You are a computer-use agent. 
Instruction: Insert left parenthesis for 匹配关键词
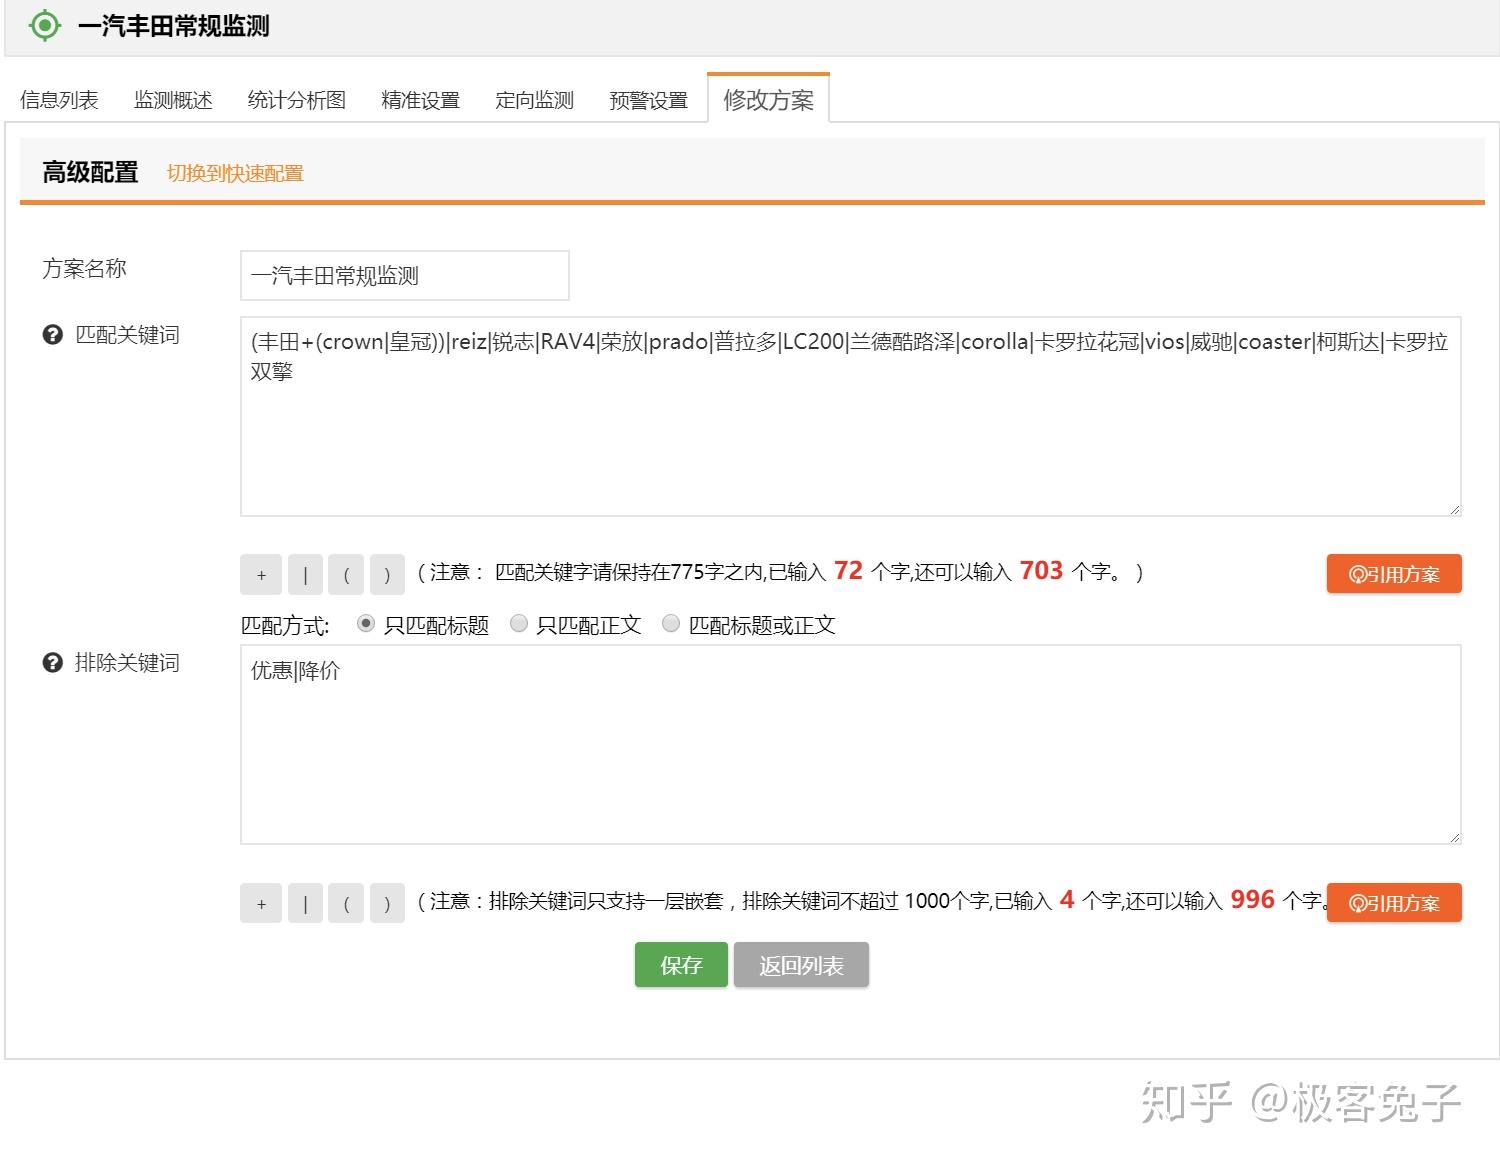(346, 574)
